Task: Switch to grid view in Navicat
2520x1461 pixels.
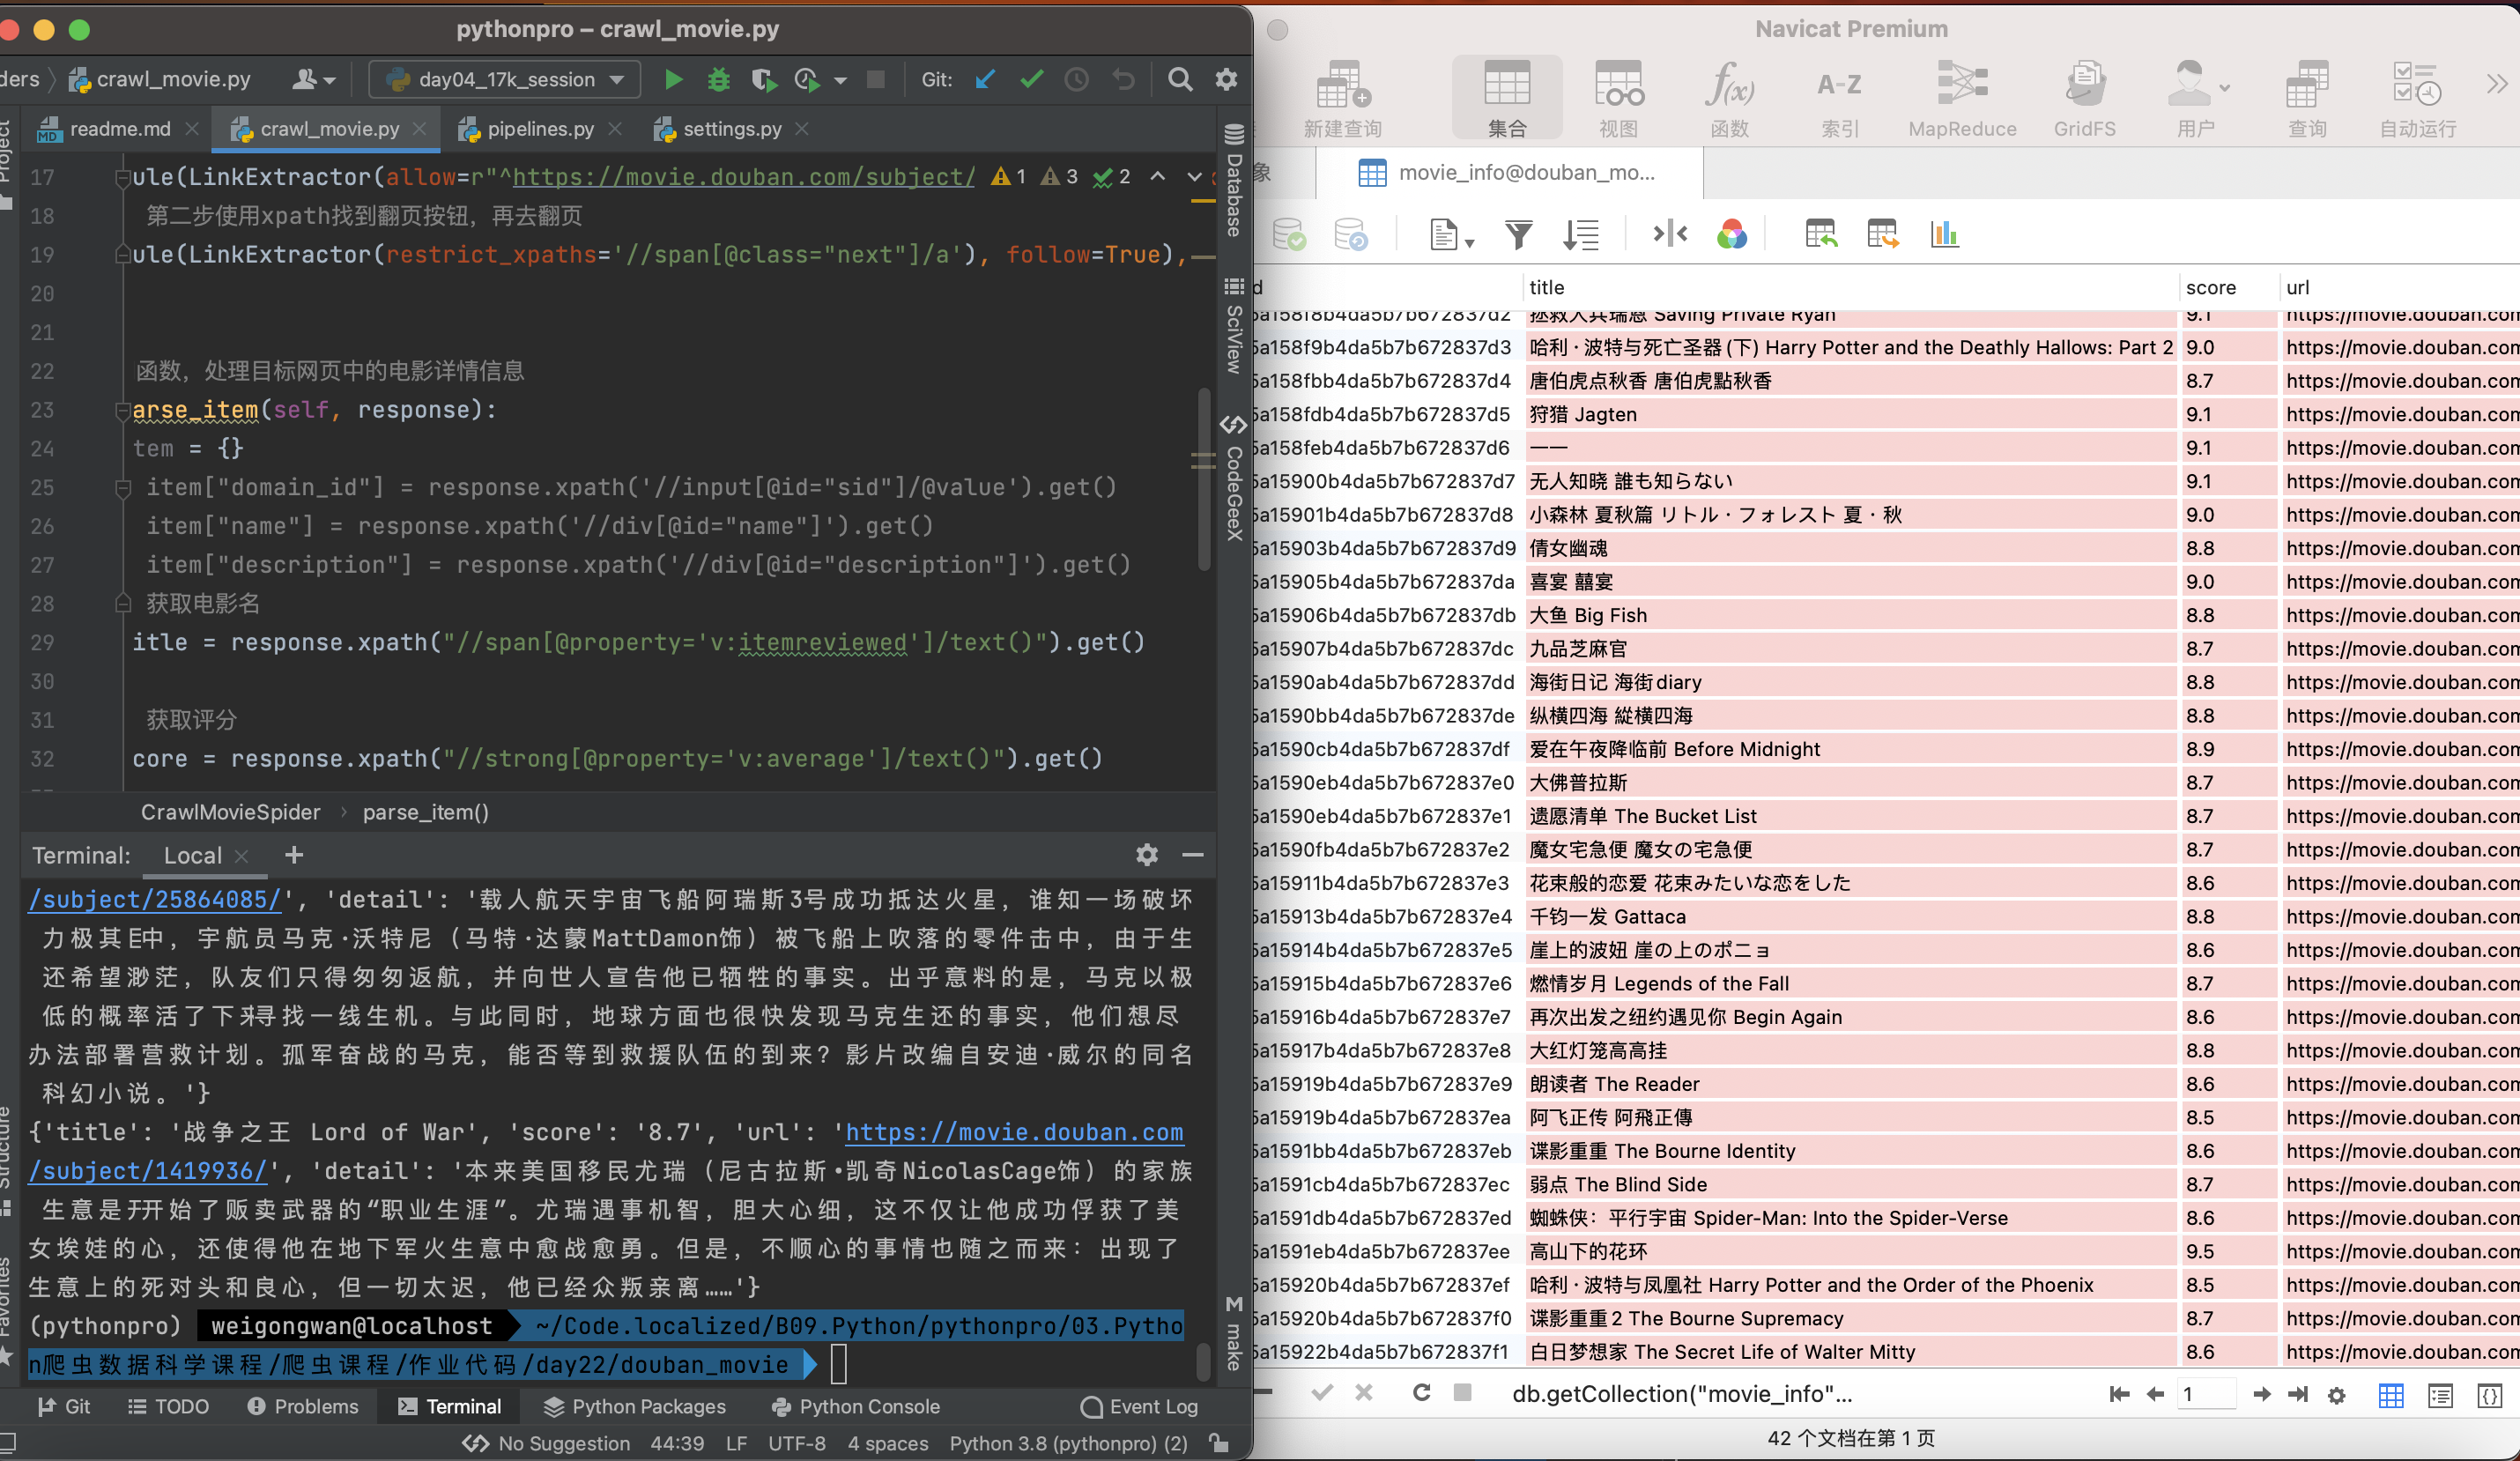Action: [2391, 1395]
